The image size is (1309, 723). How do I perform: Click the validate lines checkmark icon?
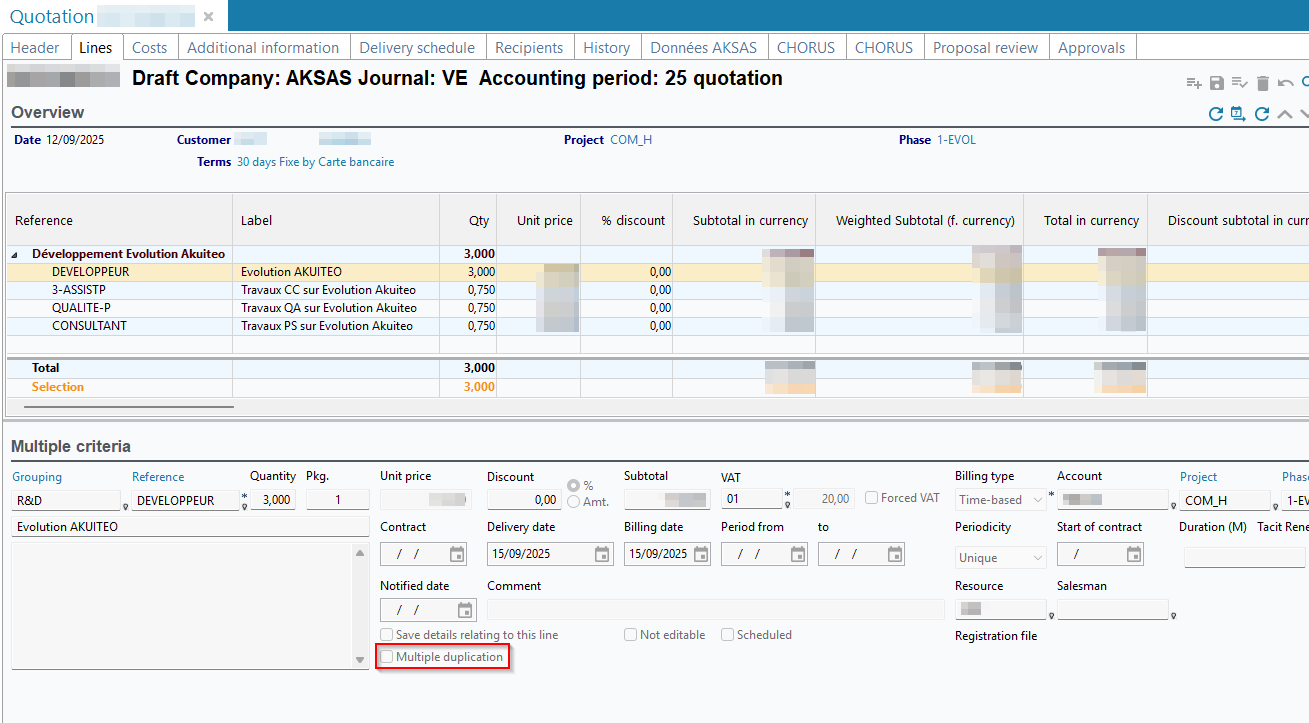(1240, 83)
